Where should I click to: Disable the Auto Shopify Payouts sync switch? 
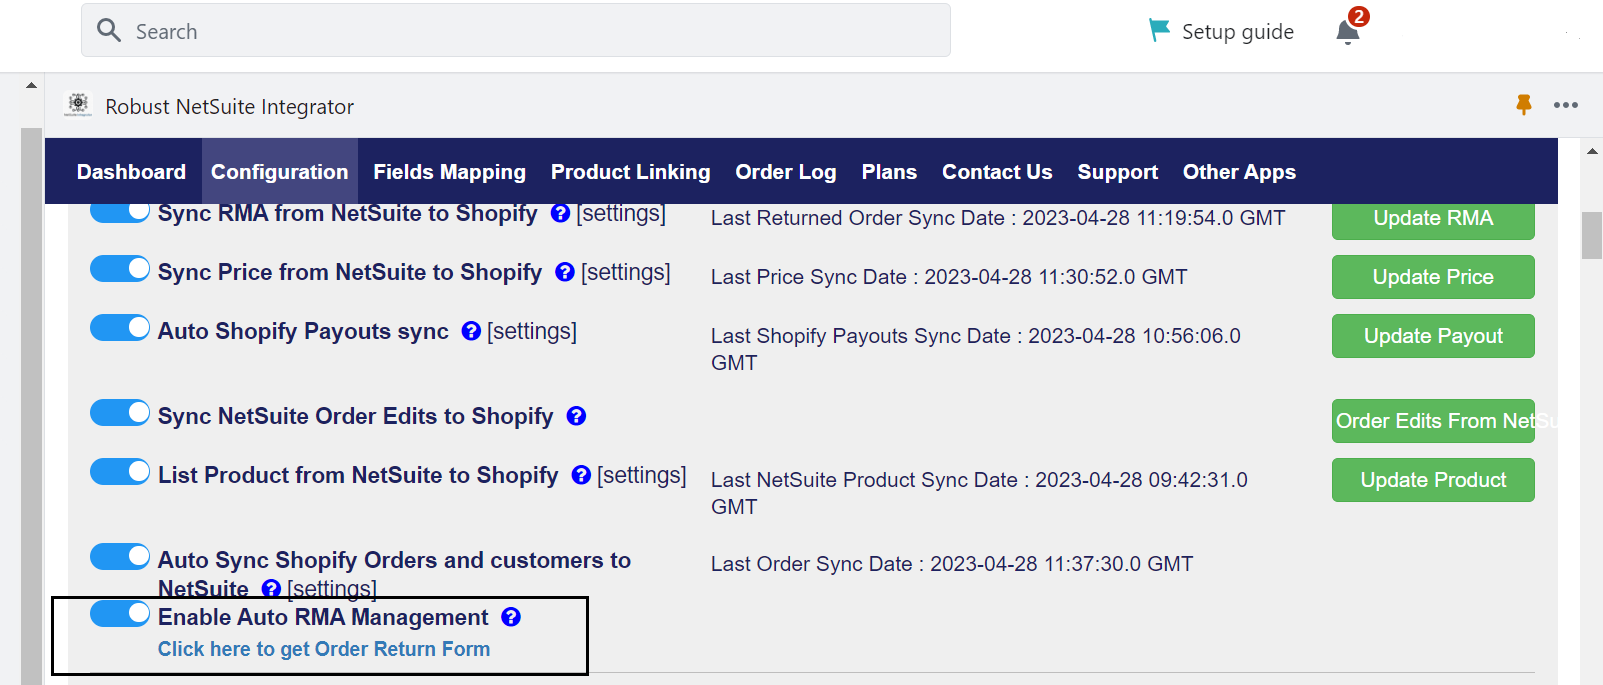point(120,328)
